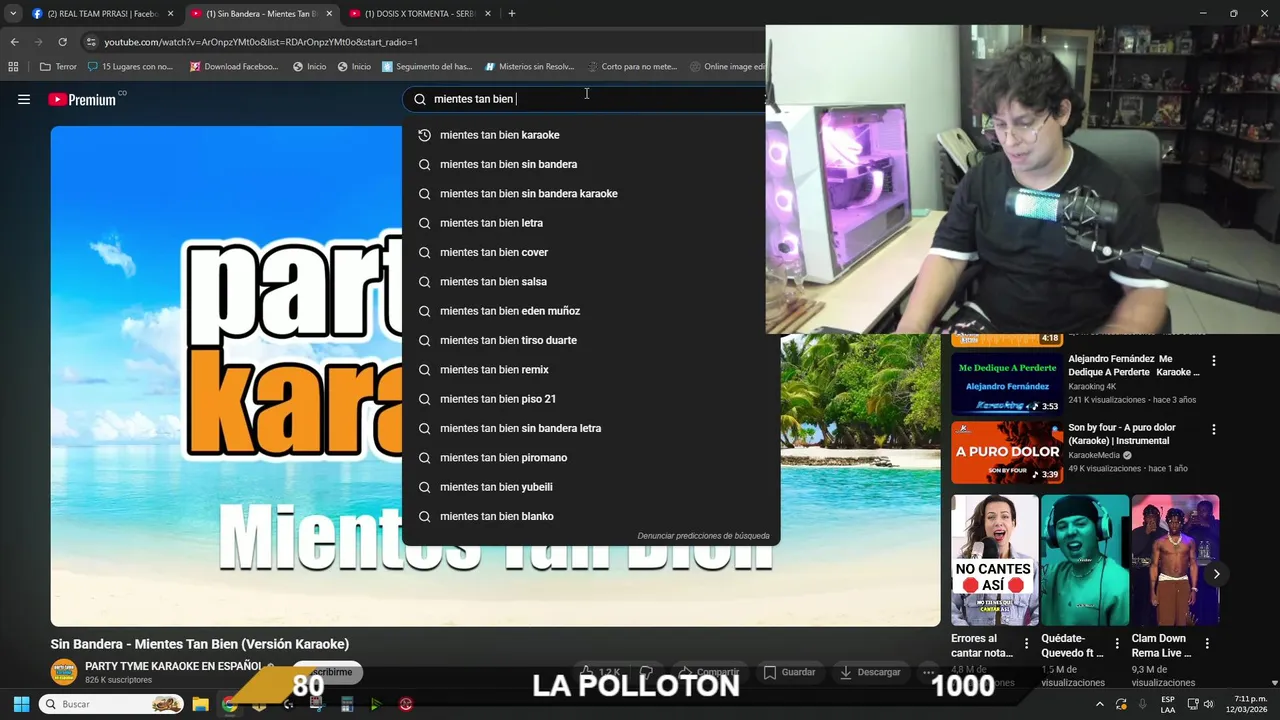Image resolution: width=1280 pixels, height=720 pixels.
Task: Open PARTY TYME KARAOKE EN ESPAÑOL channel name
Action: point(173,666)
